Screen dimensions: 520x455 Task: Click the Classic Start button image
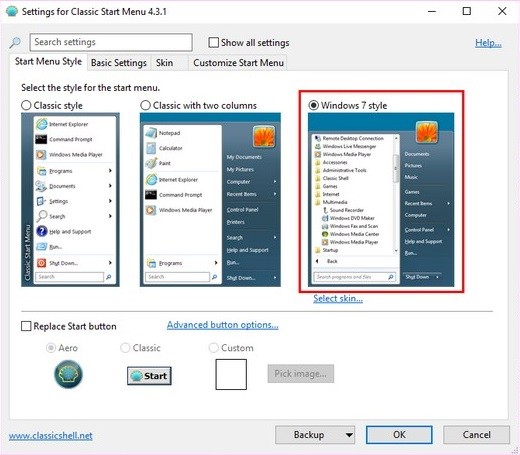click(149, 376)
